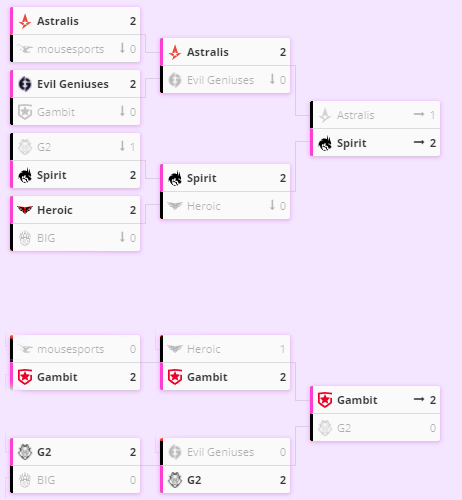Image resolution: width=462 pixels, height=500 pixels.
Task: Click the Astralis logo in the upper semifinal
Action: click(175, 52)
